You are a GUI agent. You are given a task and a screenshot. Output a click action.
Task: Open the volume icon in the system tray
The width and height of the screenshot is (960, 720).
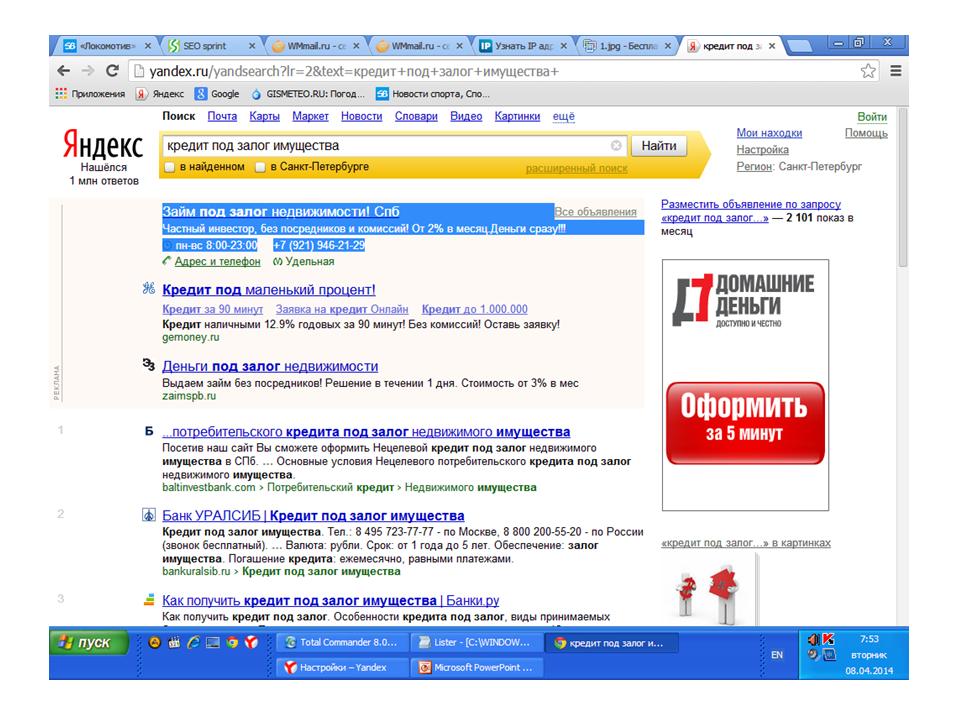click(814, 639)
